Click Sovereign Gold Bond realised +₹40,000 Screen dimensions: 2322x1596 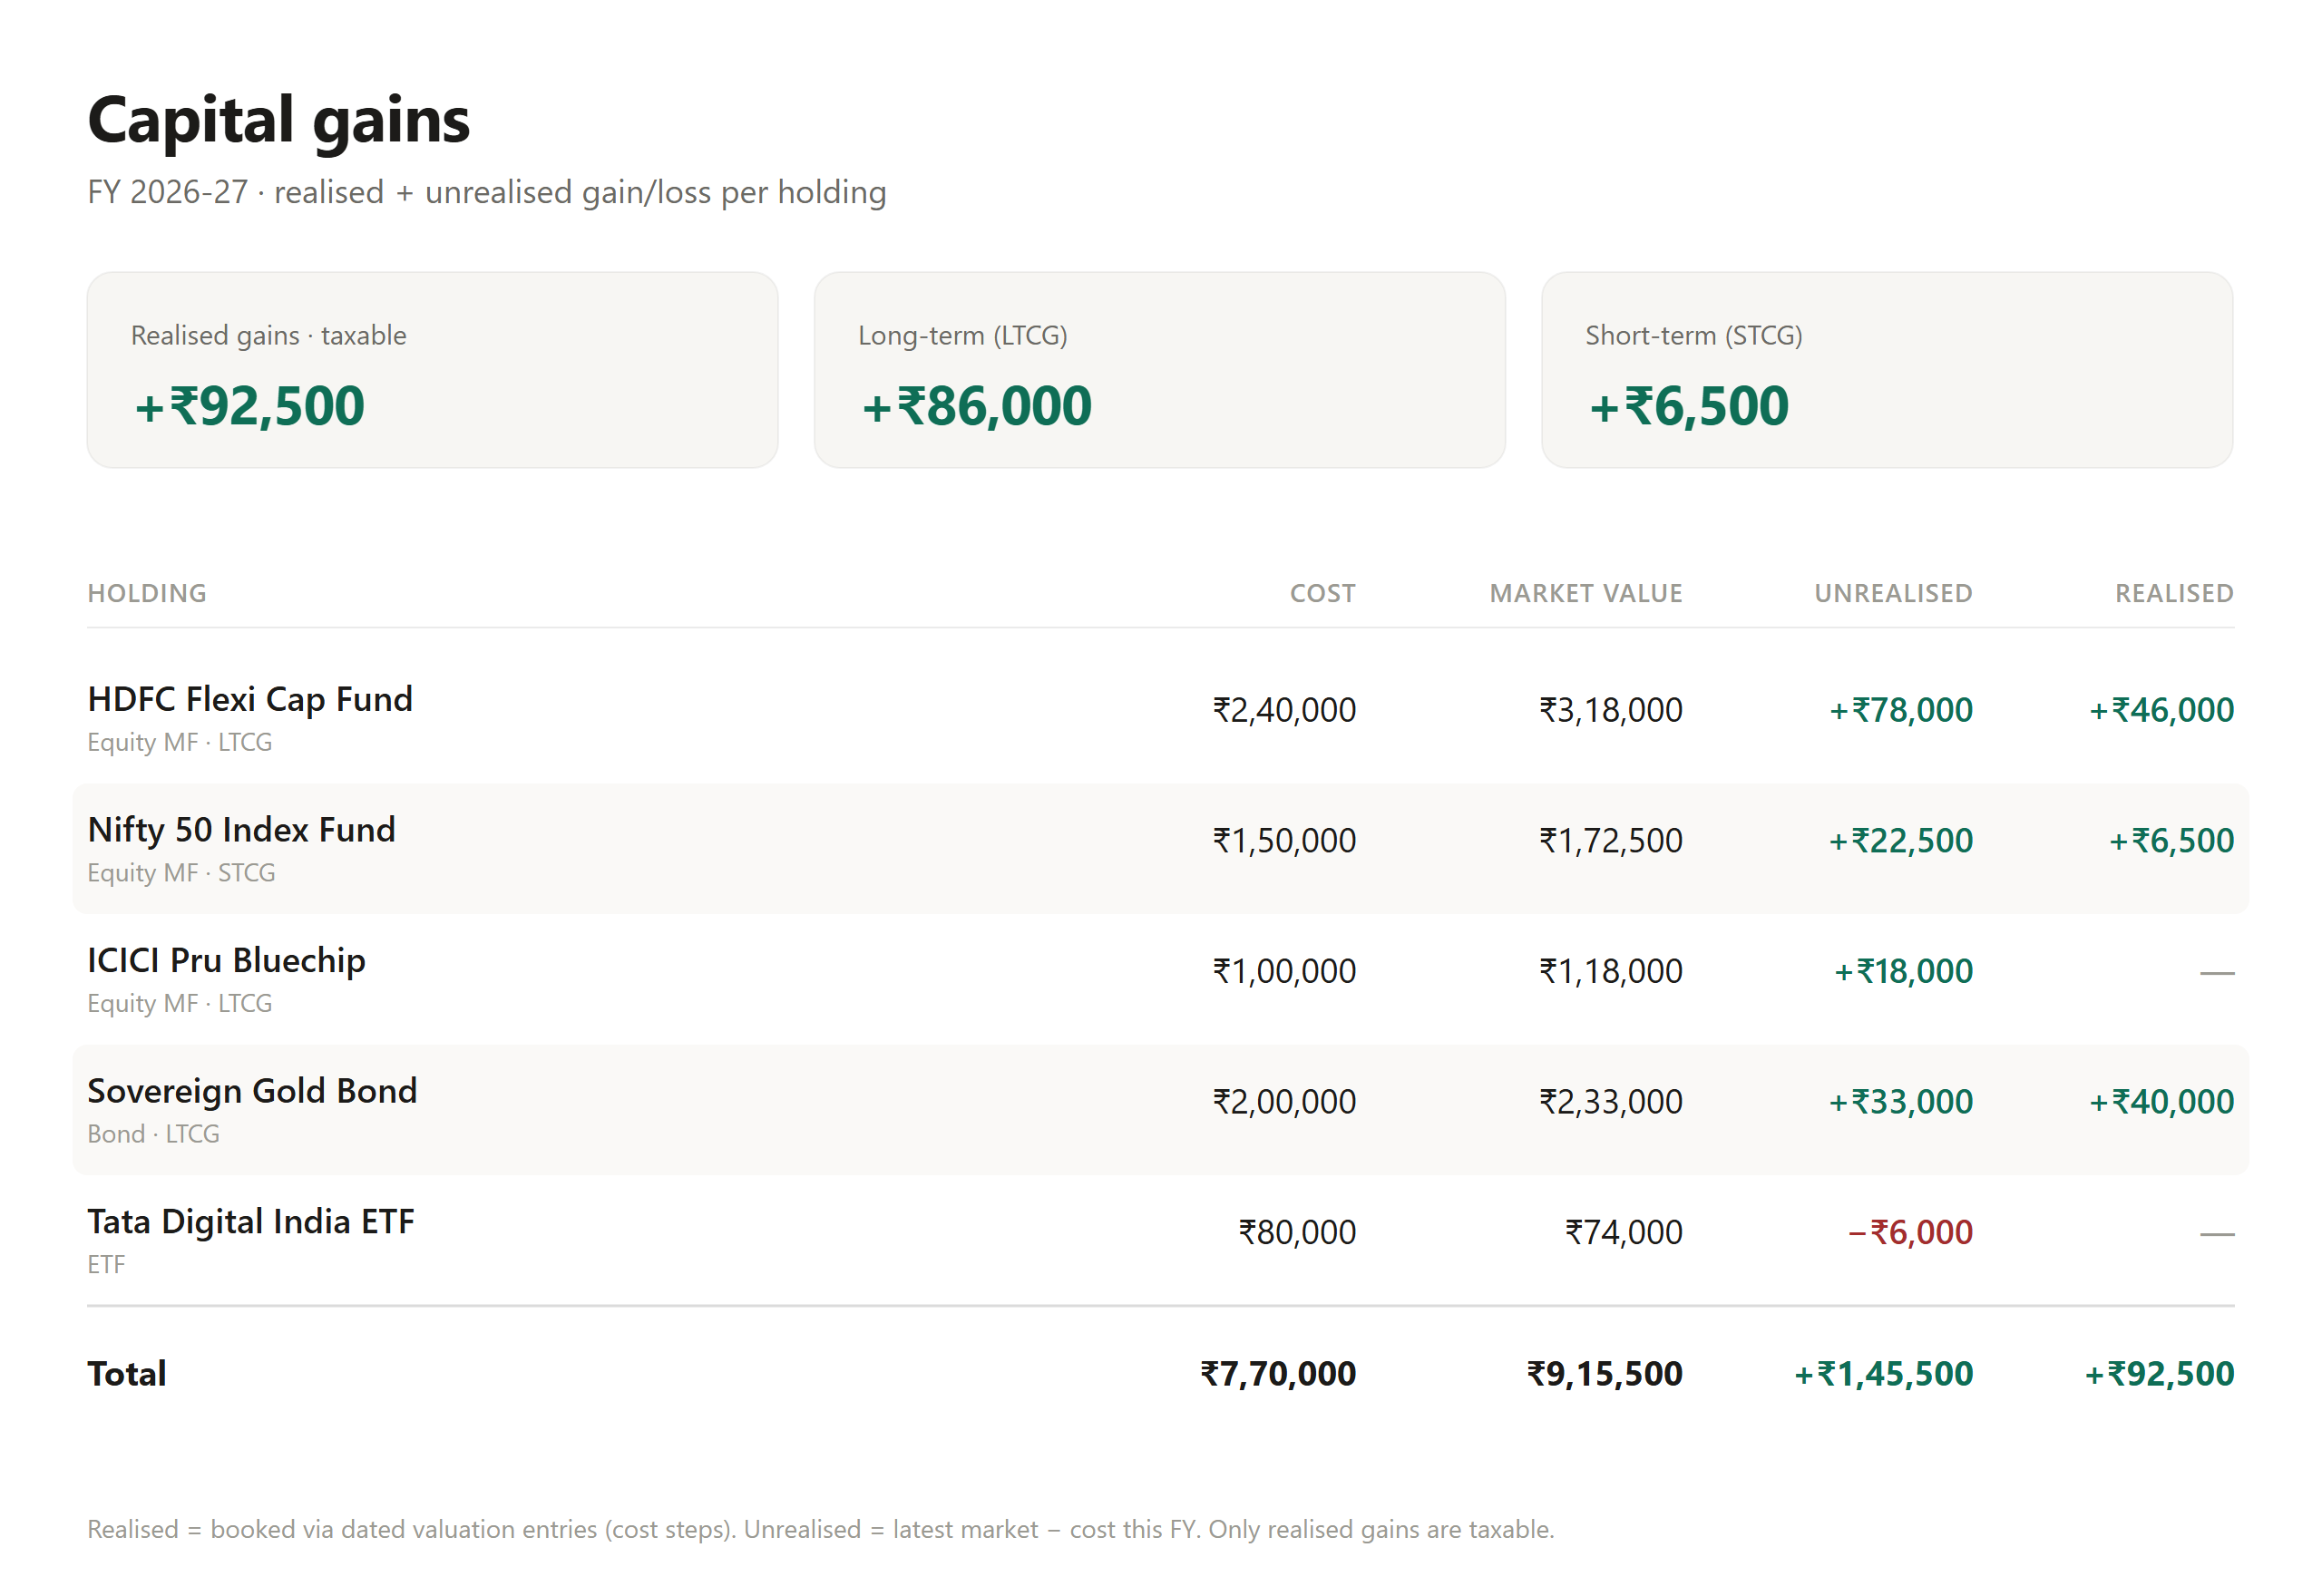pos(2161,1102)
